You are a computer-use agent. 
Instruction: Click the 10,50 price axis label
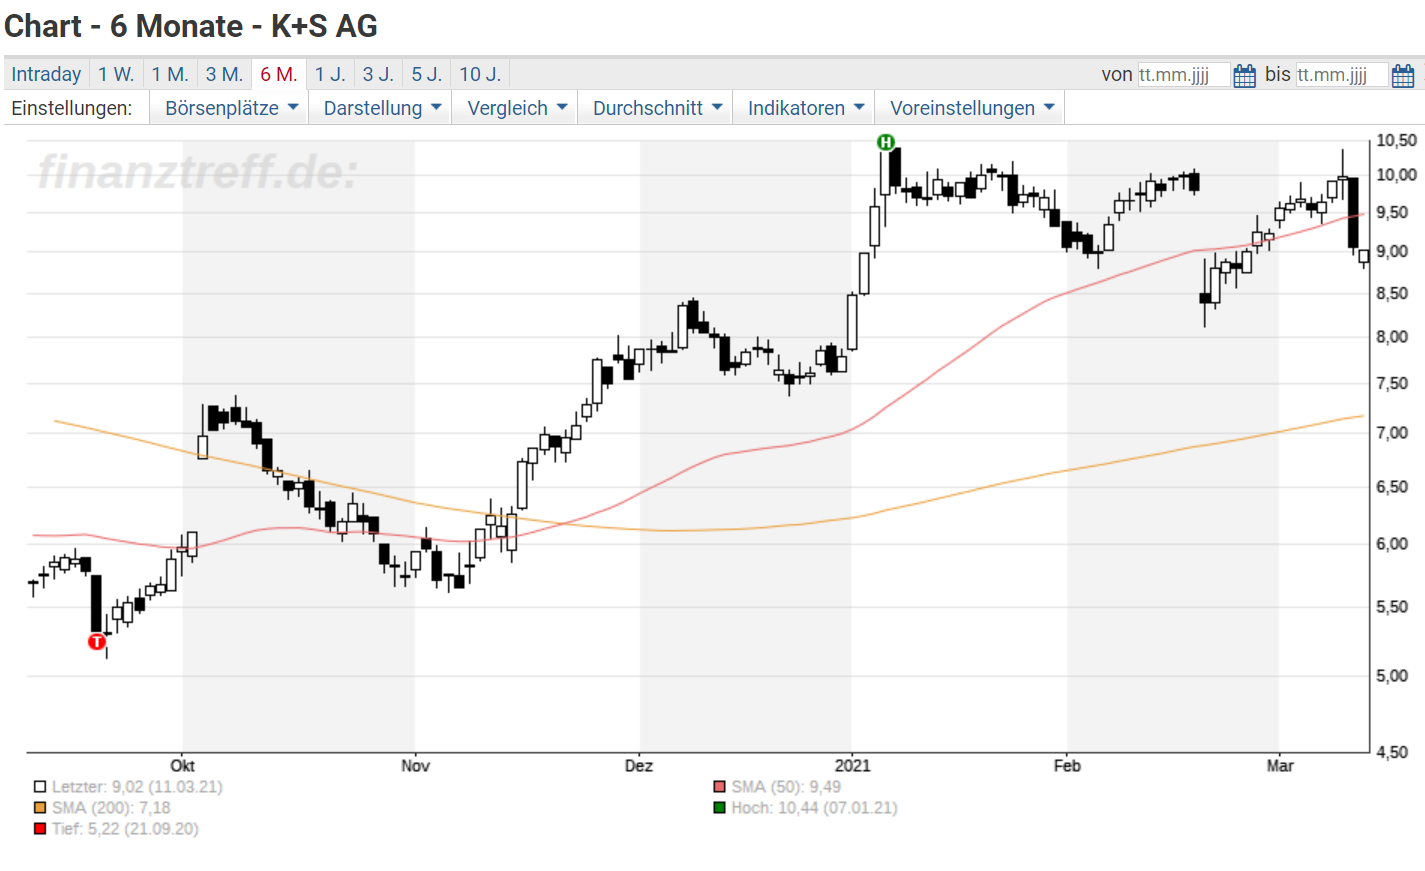1396,141
